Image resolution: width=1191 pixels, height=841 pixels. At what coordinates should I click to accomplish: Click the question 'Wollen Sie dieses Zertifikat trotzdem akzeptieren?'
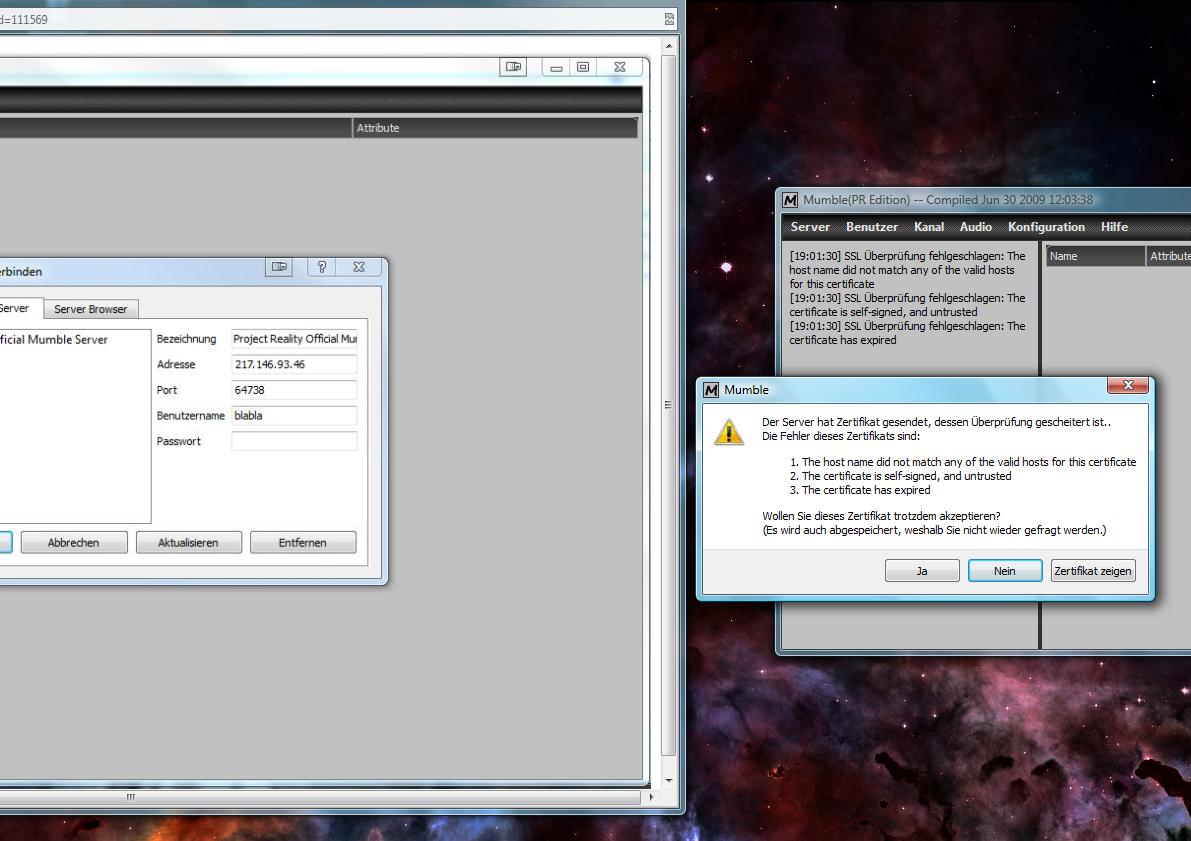881,516
